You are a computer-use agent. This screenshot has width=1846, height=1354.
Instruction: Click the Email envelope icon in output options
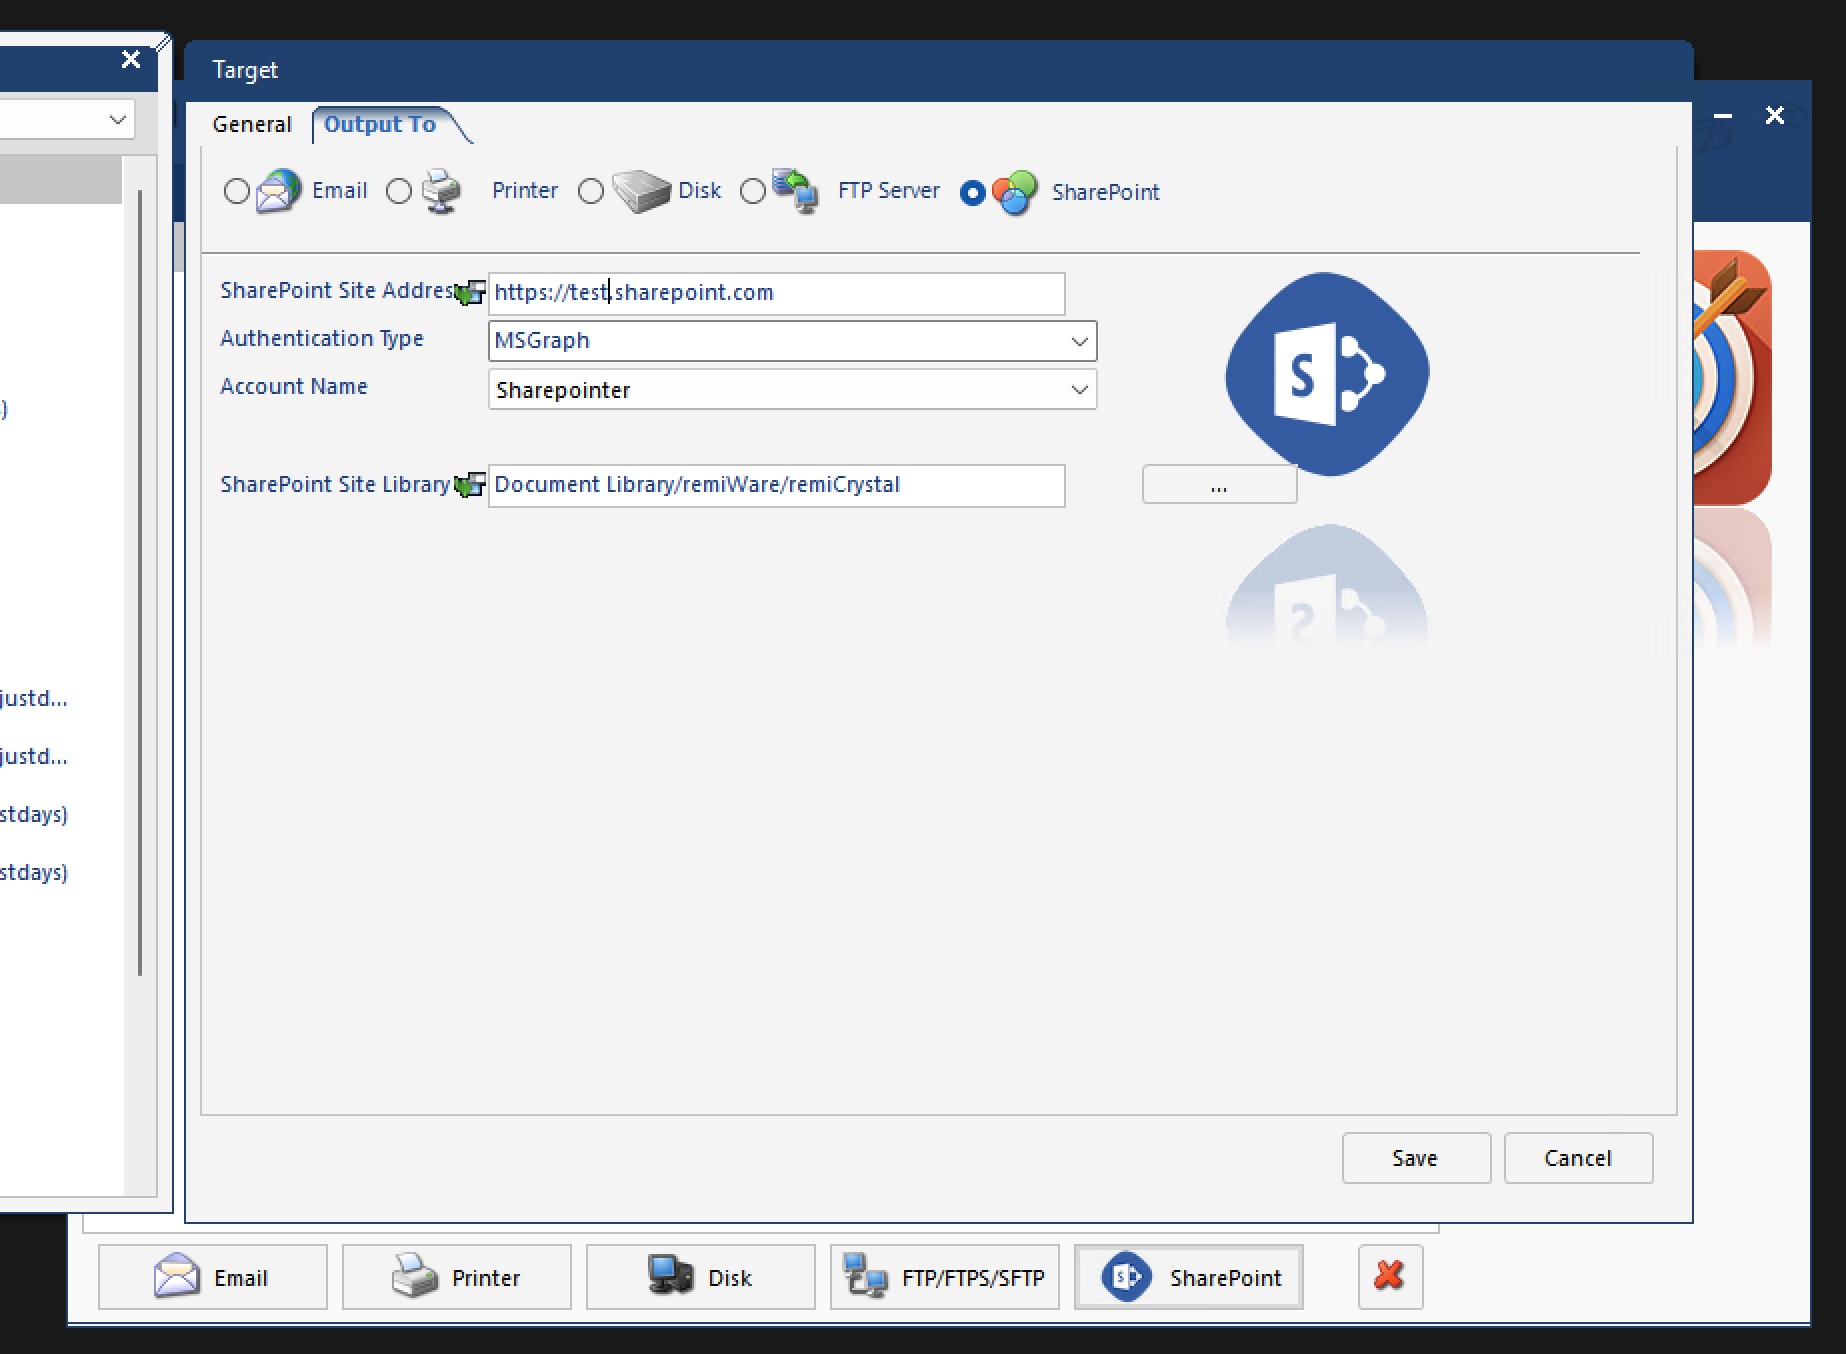click(278, 191)
